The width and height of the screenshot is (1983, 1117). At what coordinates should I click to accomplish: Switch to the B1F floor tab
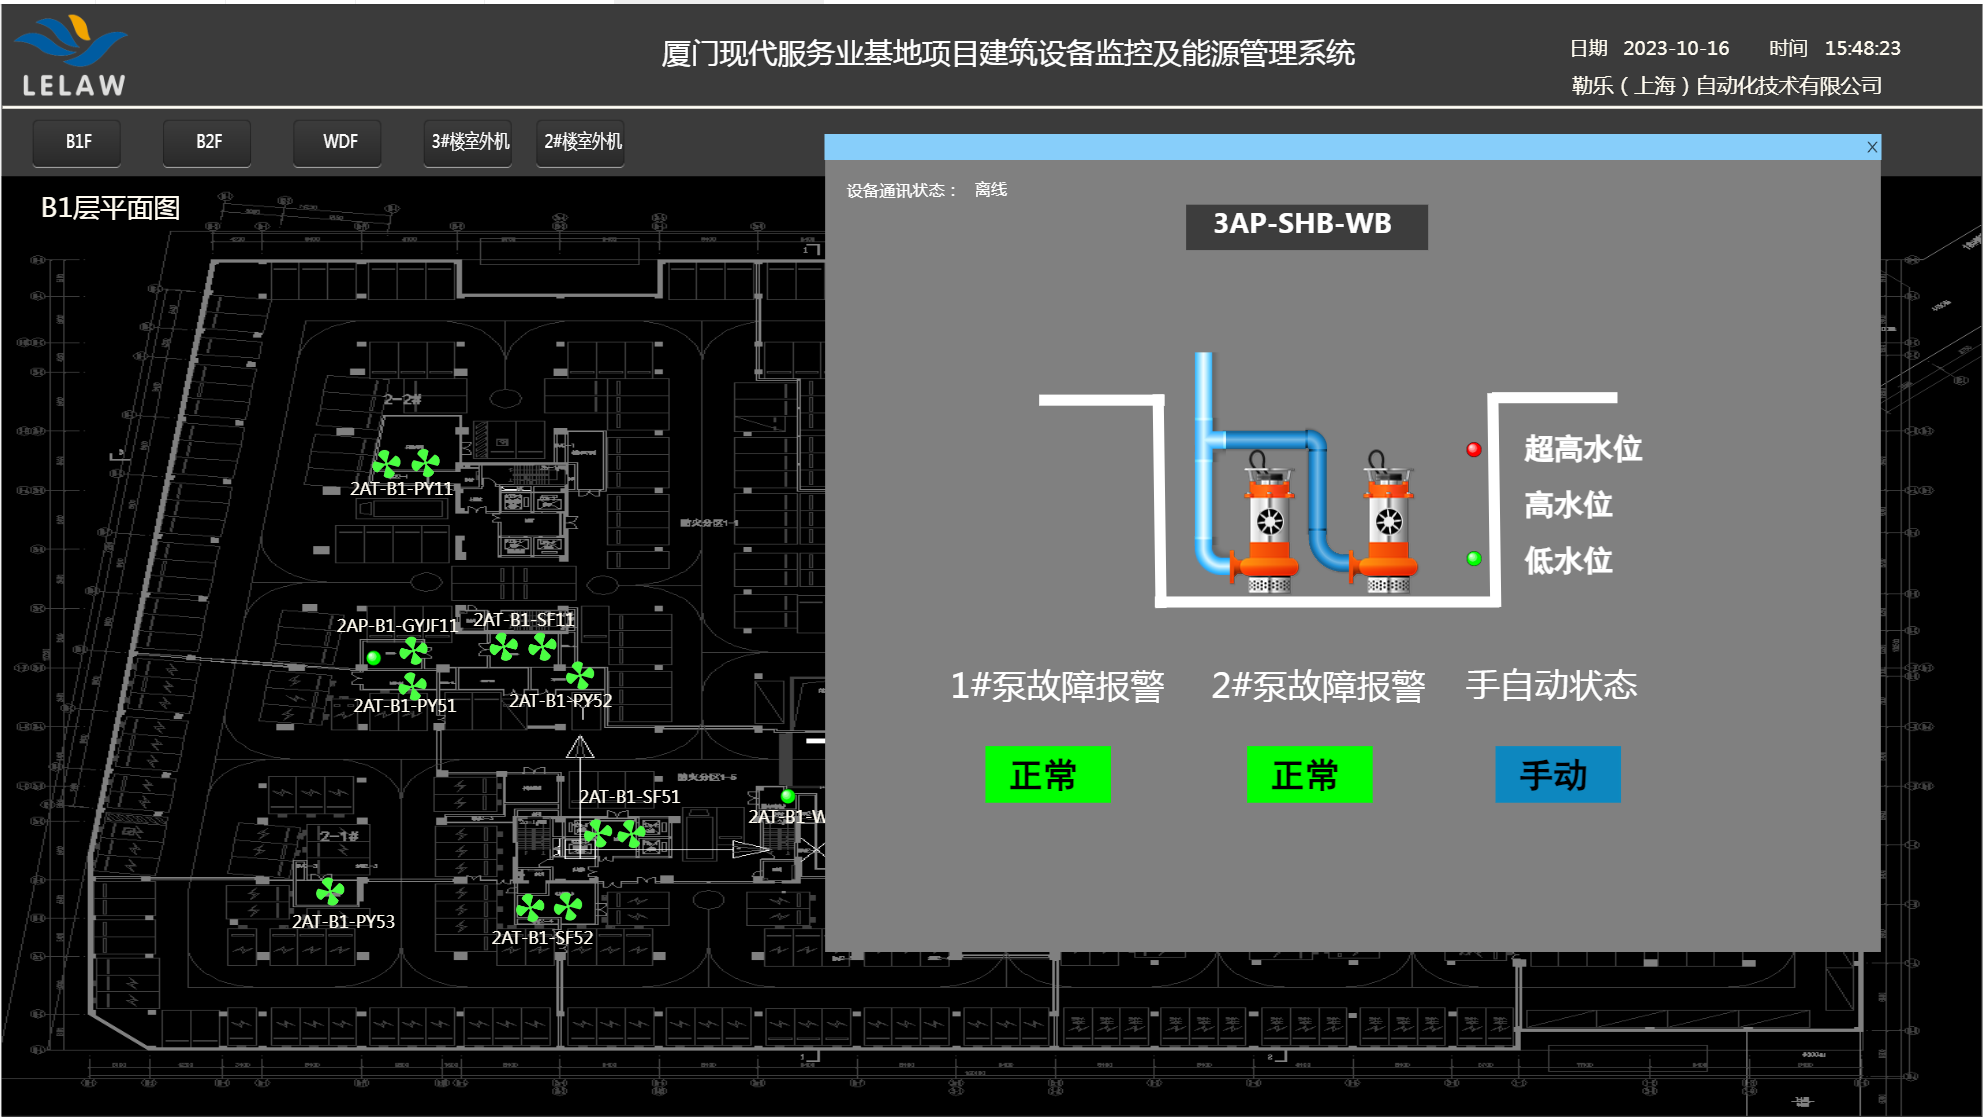click(x=78, y=142)
